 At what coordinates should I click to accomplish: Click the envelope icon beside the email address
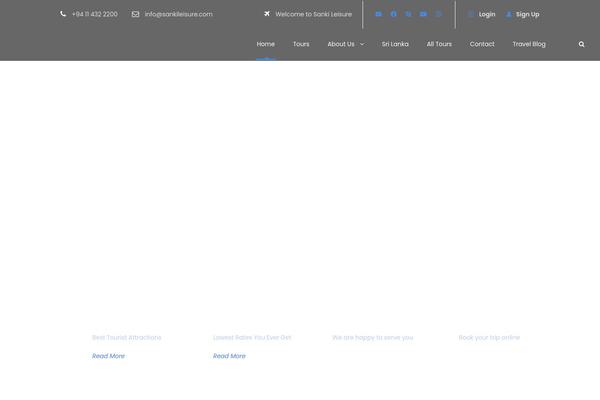[x=135, y=14]
